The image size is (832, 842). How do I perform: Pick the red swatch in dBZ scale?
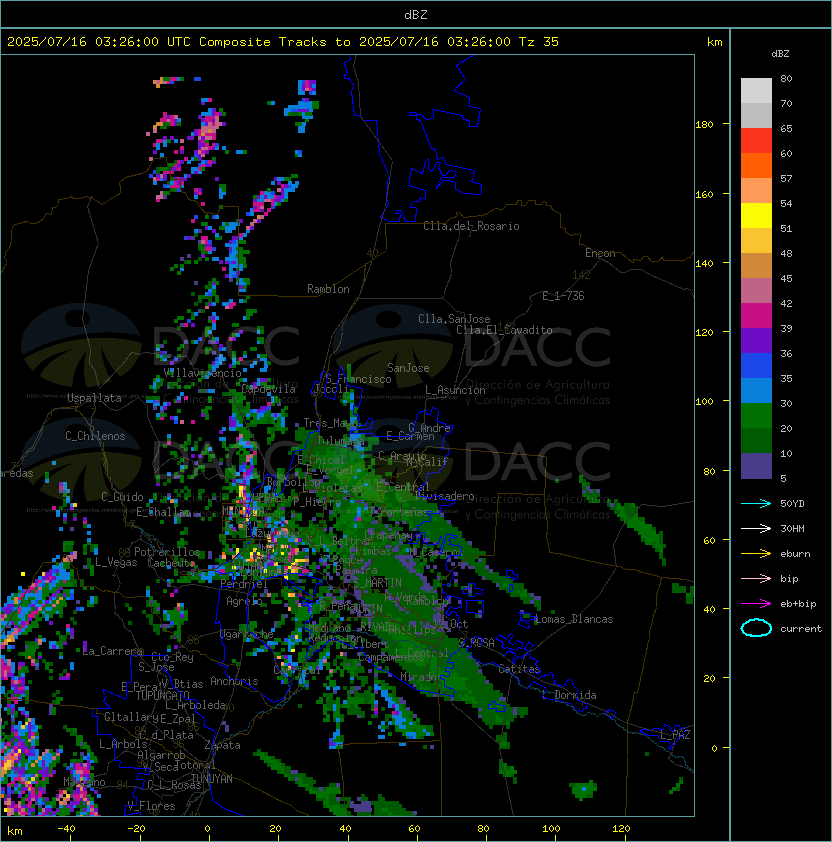pos(756,141)
